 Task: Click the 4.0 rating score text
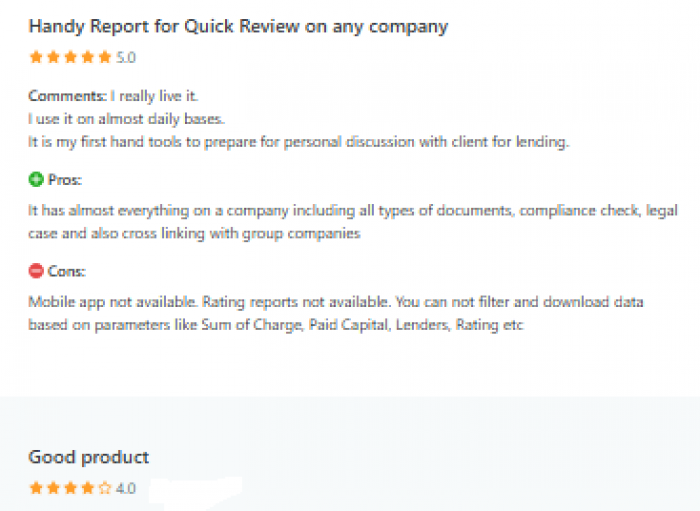(x=126, y=488)
